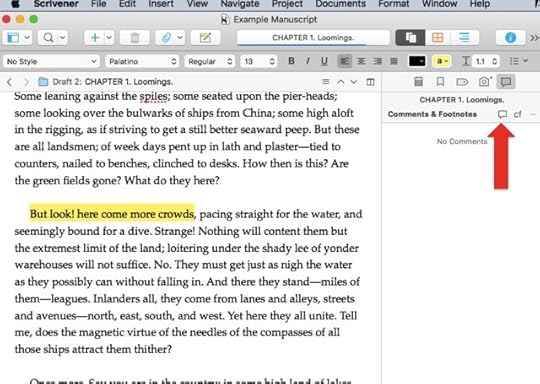This screenshot has height=384, width=540.
Task: Toggle underline formatting
Action: coord(324,61)
